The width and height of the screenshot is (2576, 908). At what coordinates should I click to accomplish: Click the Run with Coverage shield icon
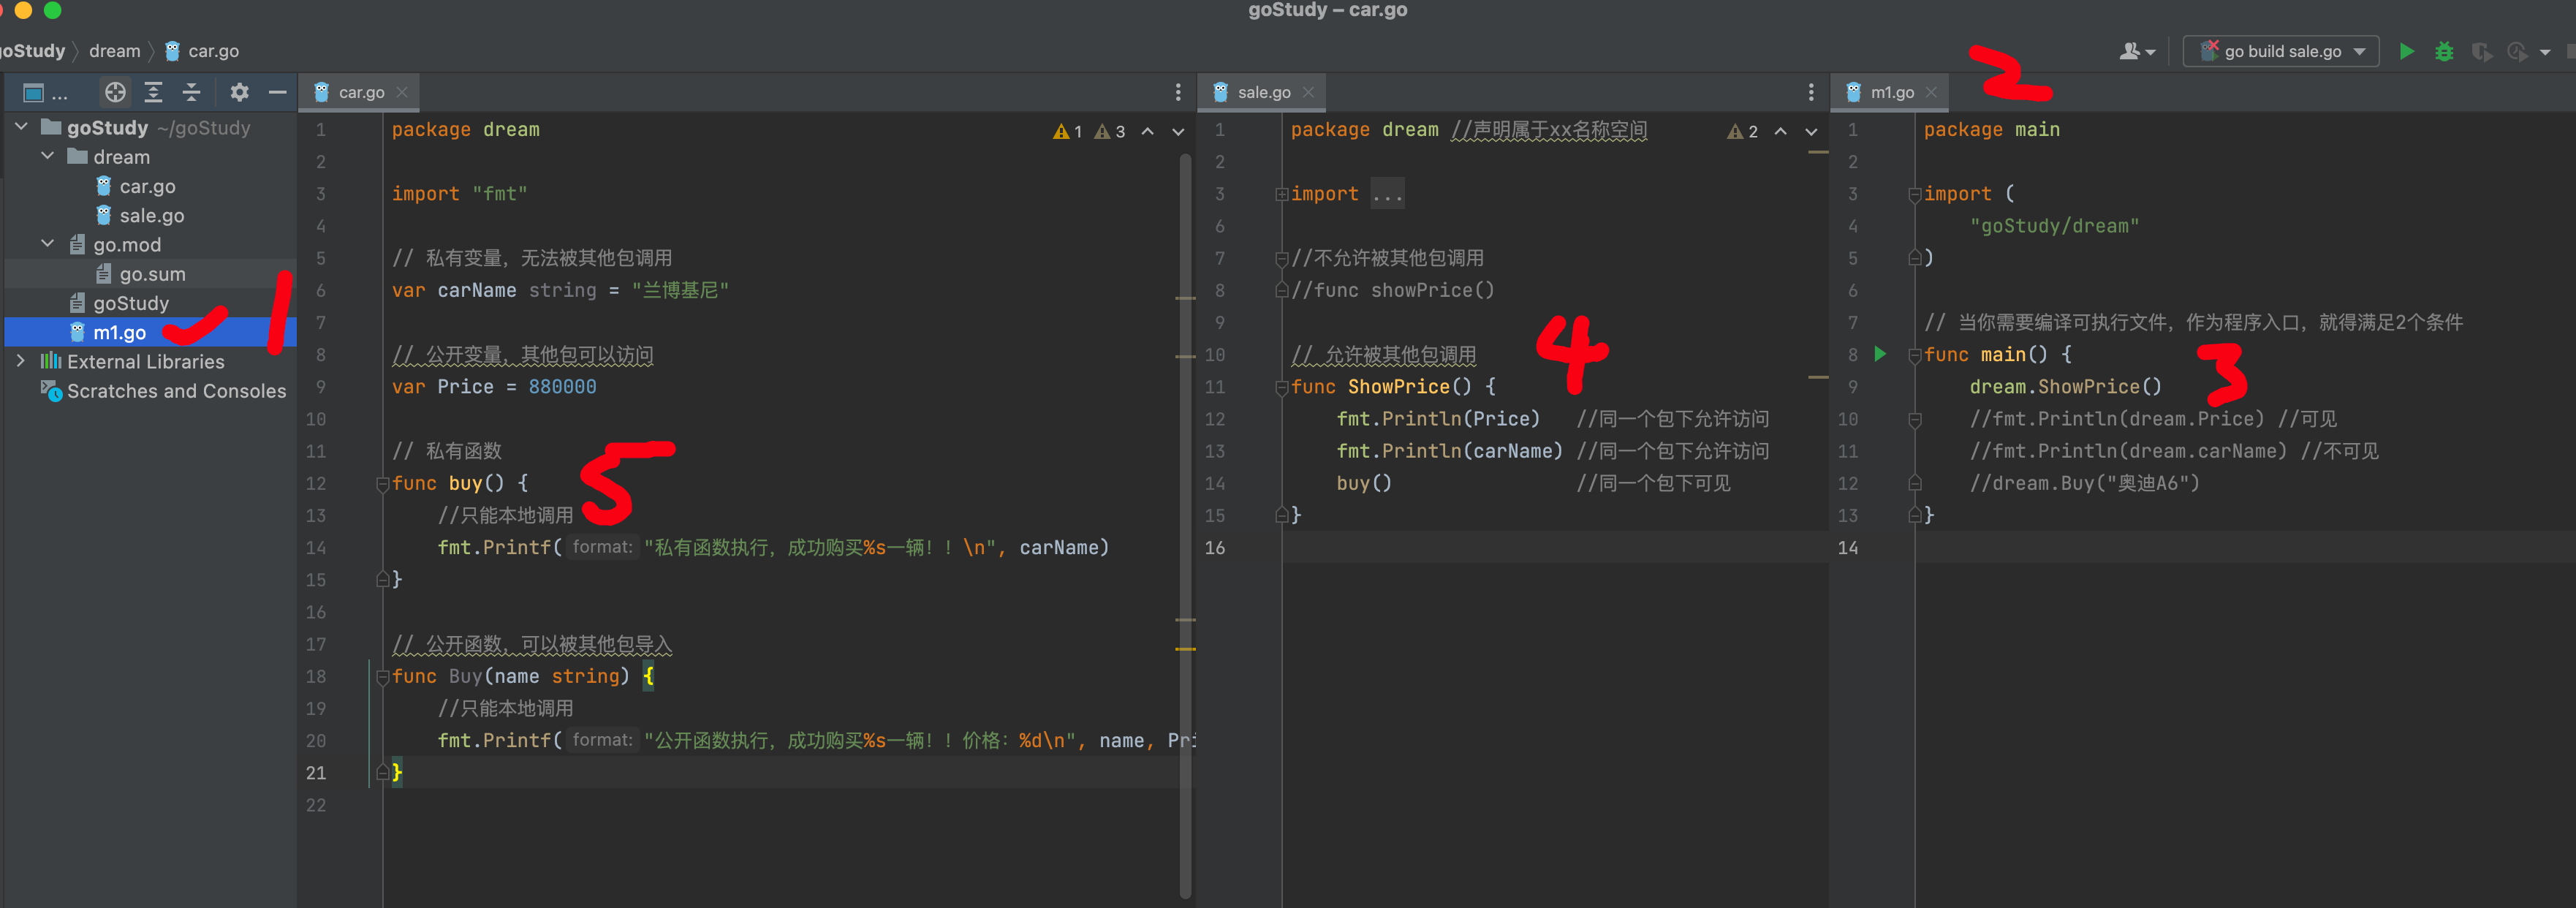point(2481,51)
